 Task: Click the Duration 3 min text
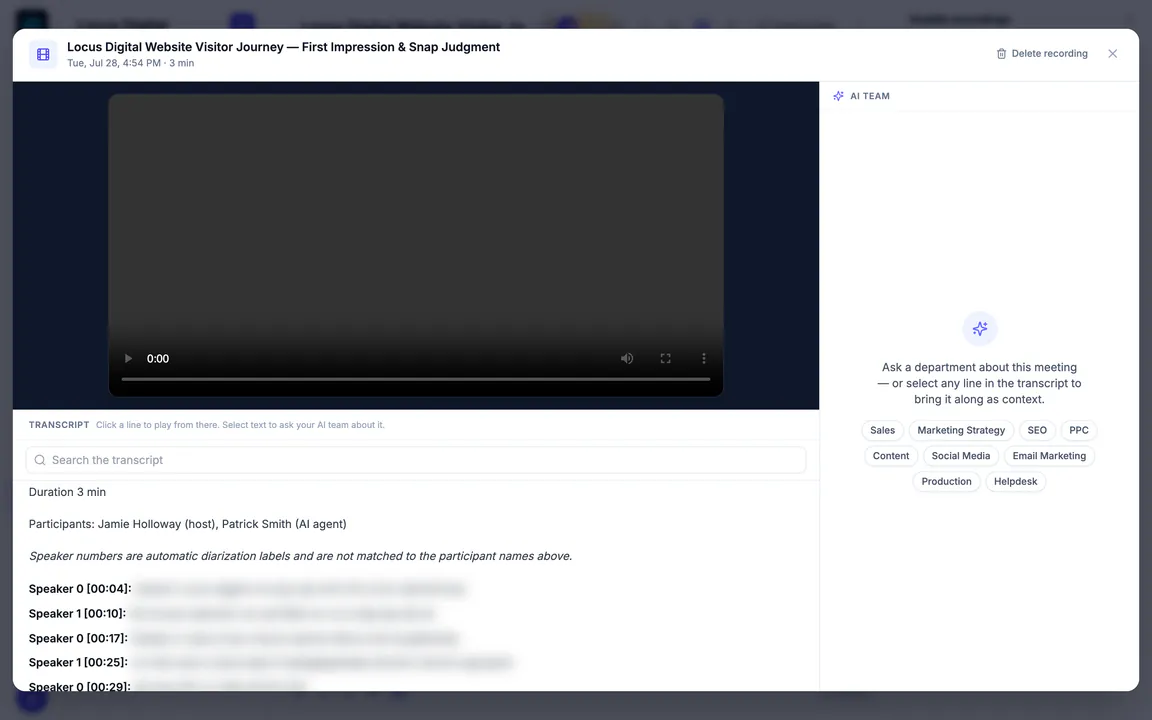67,492
